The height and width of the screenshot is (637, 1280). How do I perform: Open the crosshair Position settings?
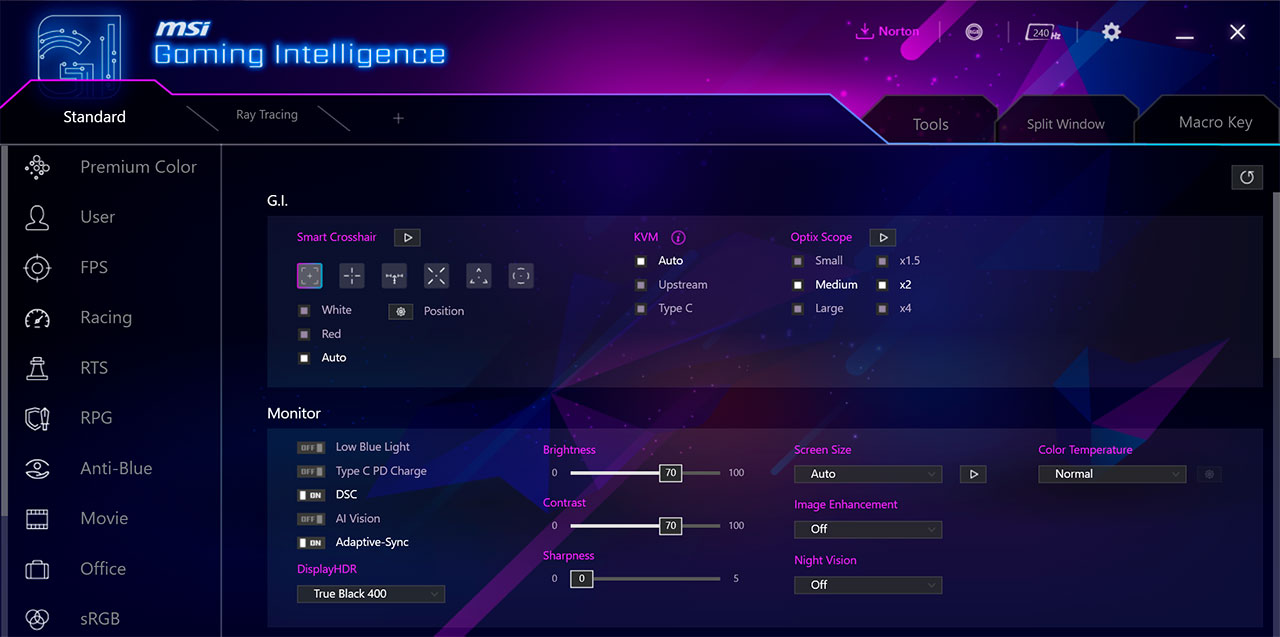tap(401, 311)
